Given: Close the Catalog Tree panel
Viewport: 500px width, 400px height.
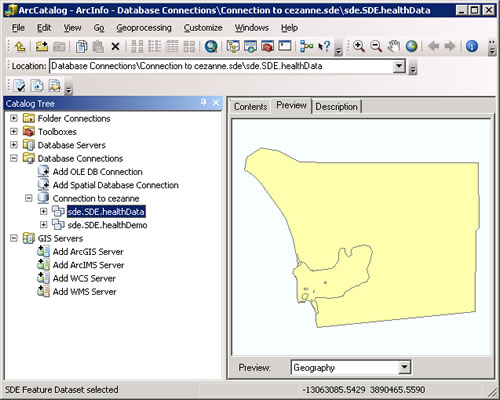Looking at the screenshot, I should click(x=216, y=102).
